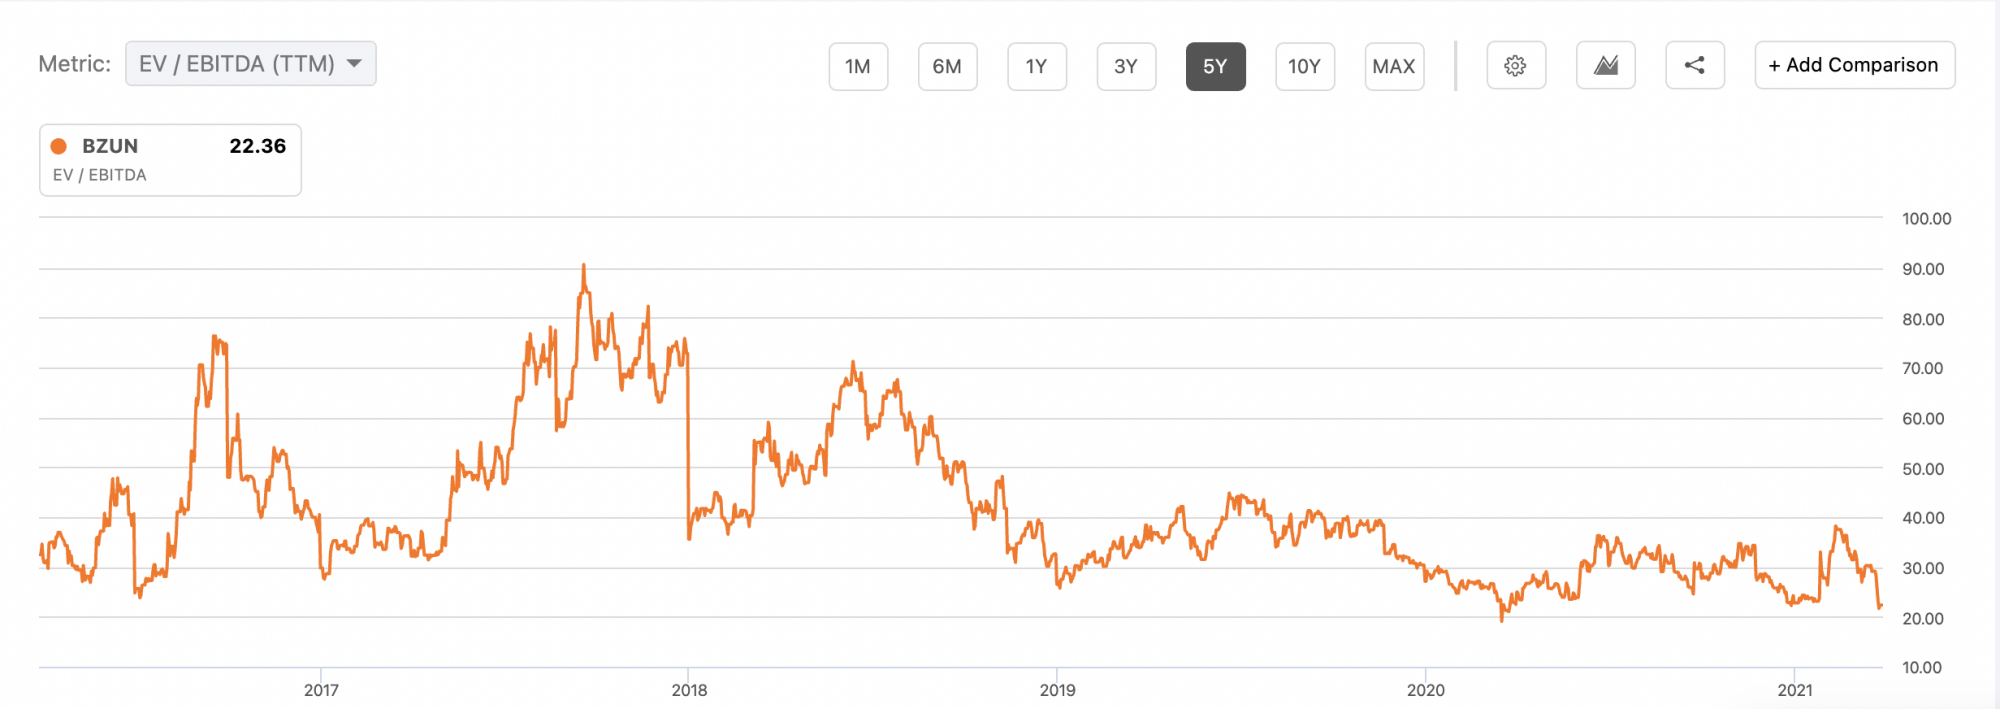2000x709 pixels.
Task: Switch to the 10Y time range
Action: [1304, 67]
